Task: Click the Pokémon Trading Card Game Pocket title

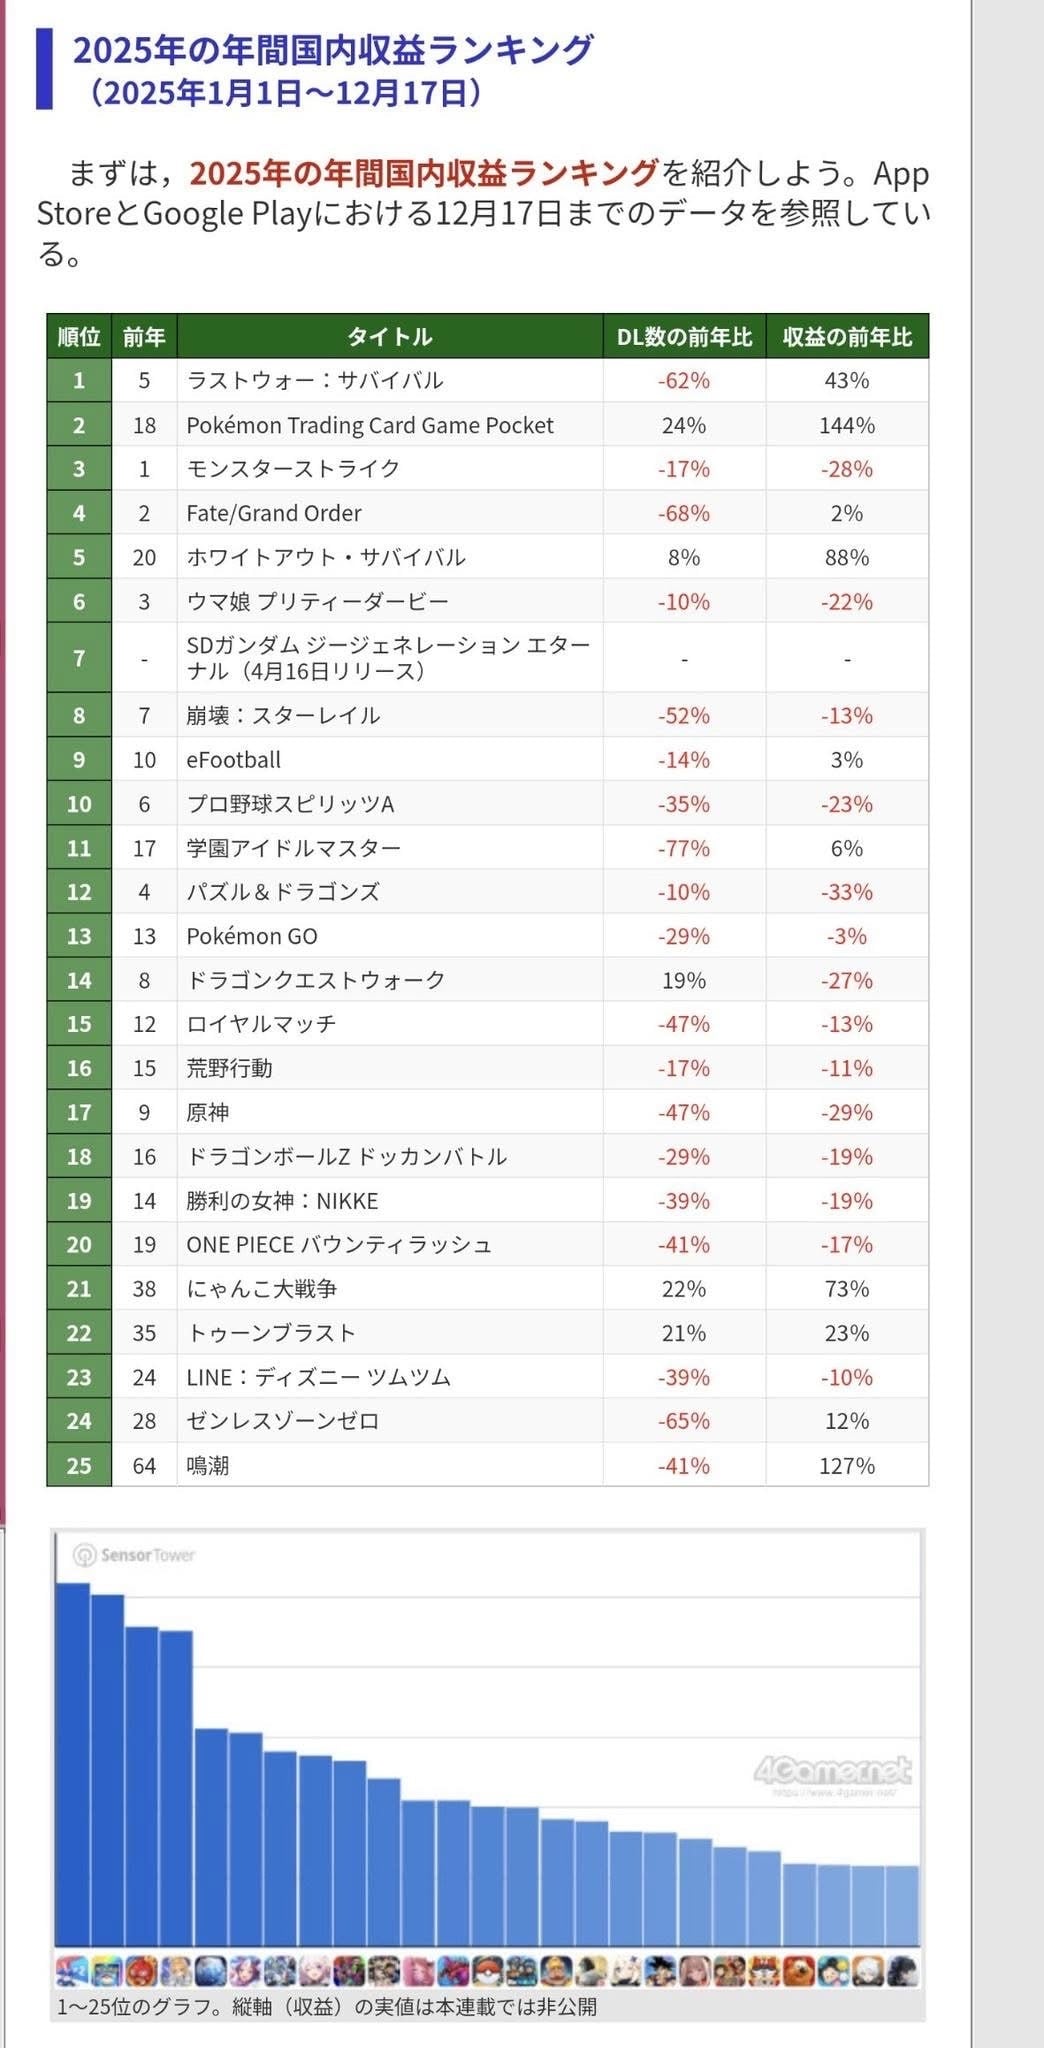Action: click(370, 425)
